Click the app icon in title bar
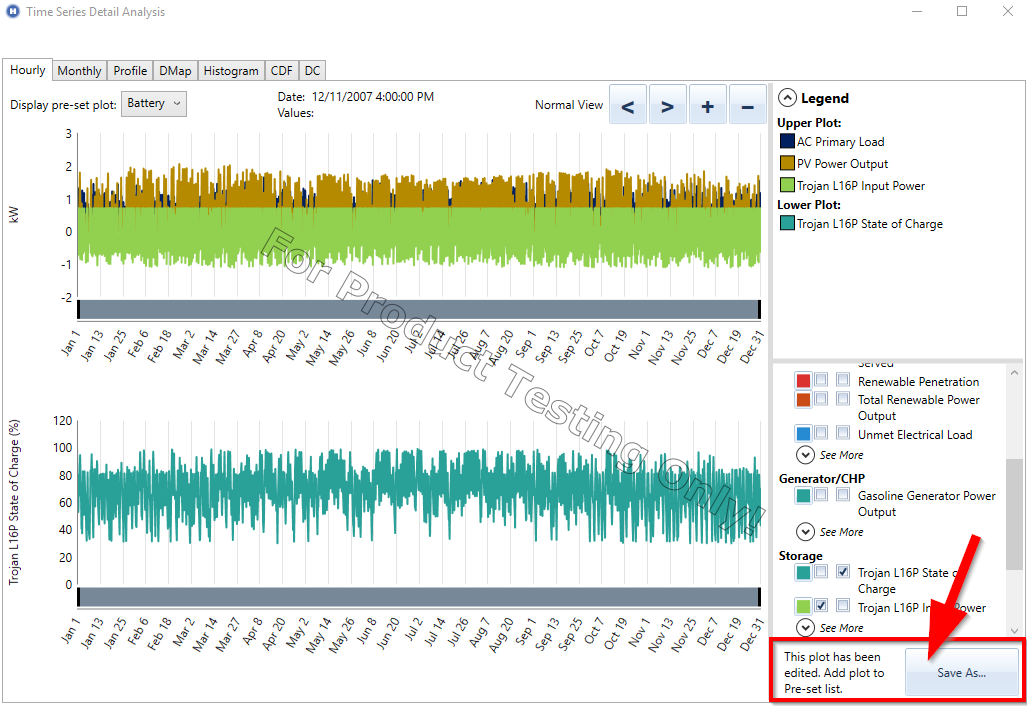 (x=13, y=12)
